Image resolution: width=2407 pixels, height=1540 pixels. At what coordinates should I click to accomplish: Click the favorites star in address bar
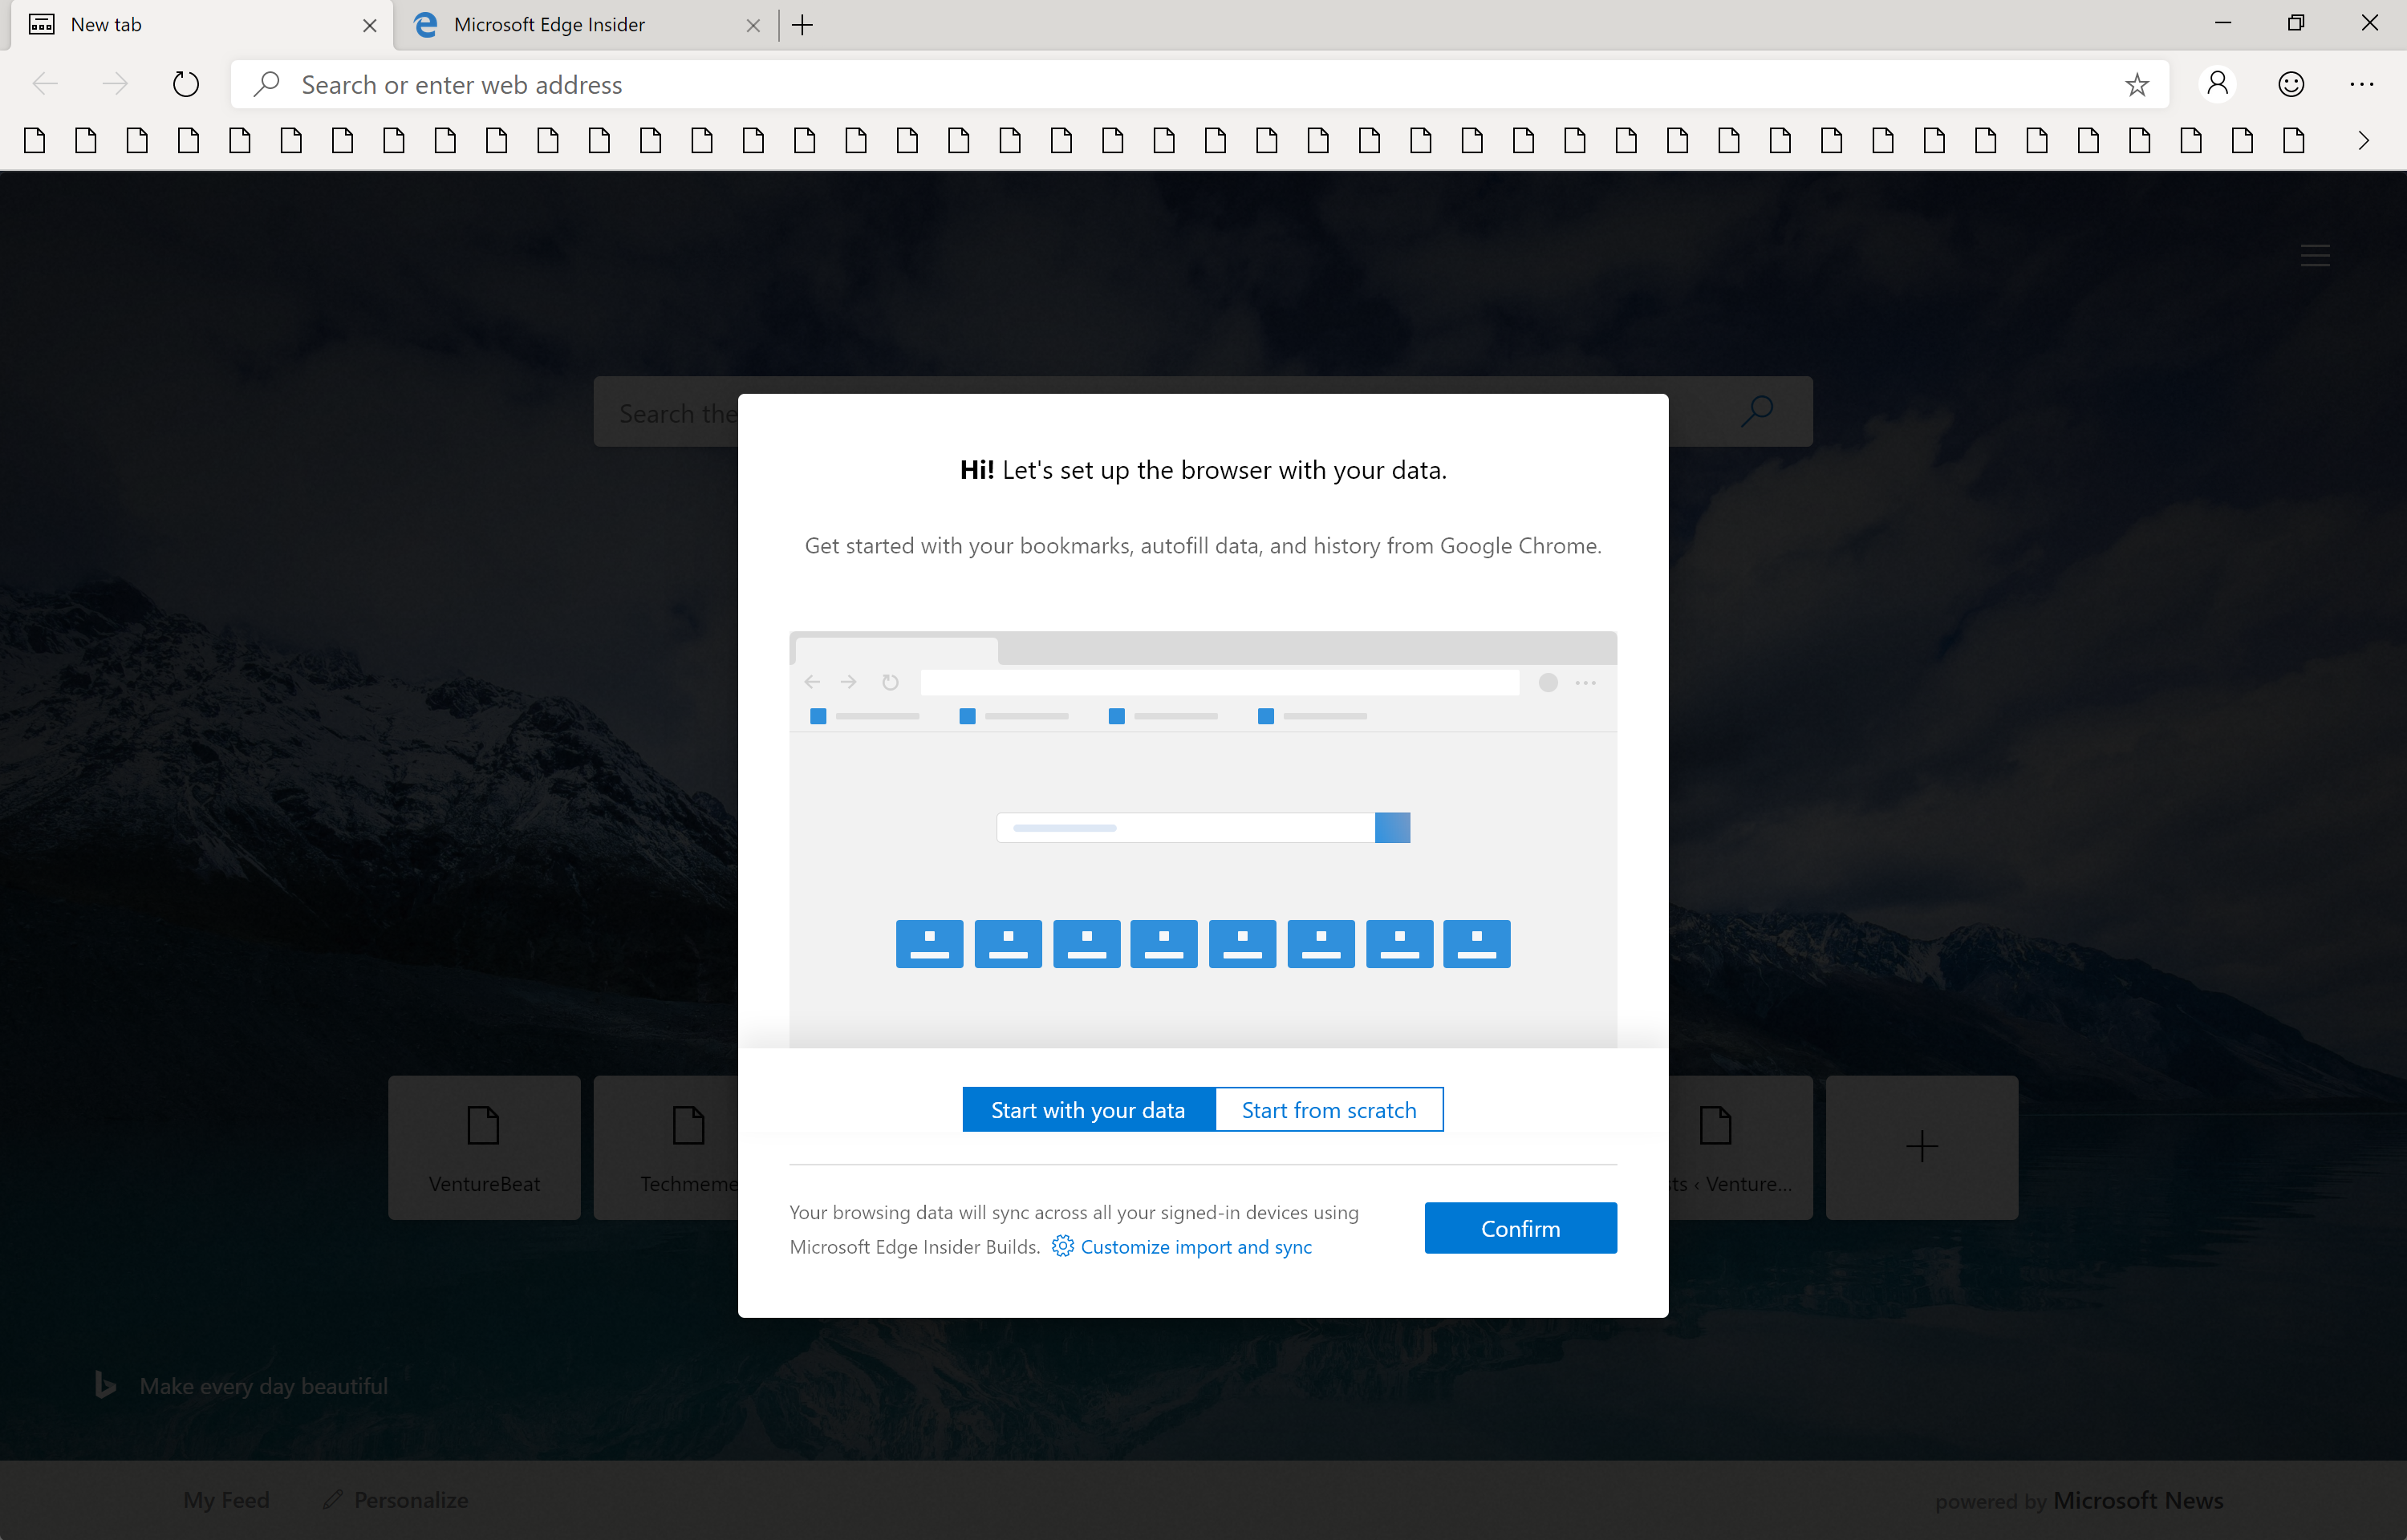pos(2136,85)
